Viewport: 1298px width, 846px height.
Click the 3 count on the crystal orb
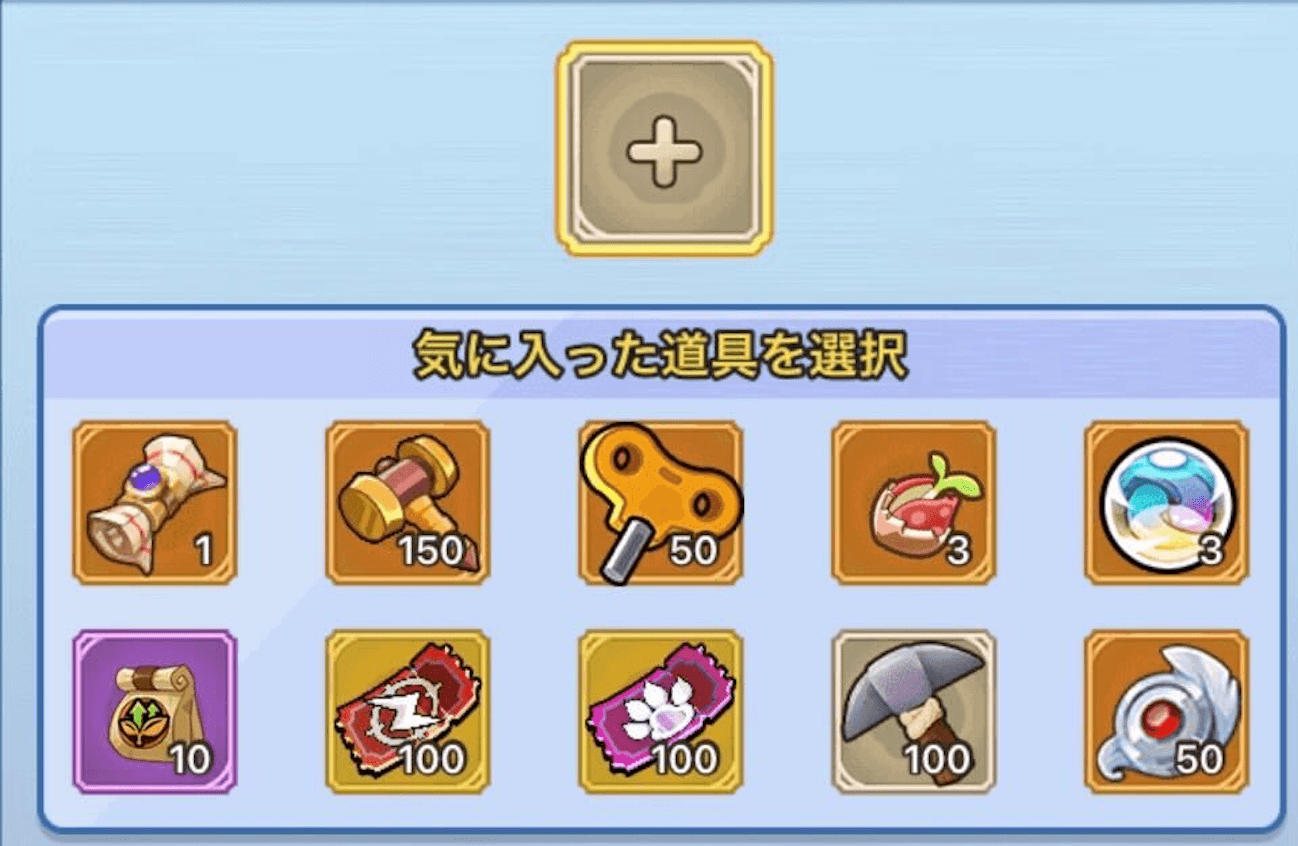click(1211, 551)
